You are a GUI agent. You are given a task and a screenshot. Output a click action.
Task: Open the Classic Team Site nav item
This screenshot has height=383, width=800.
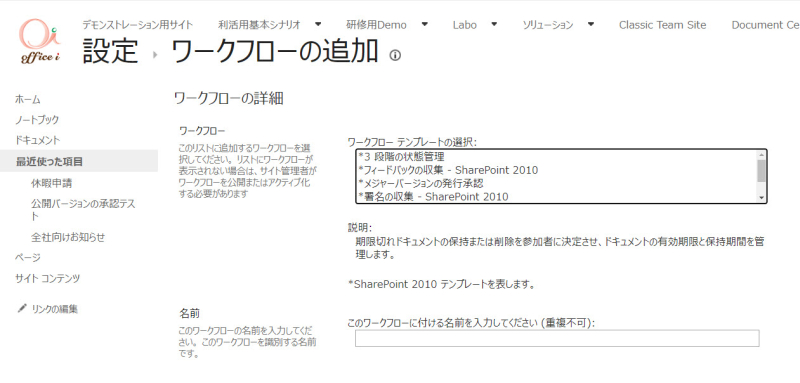coord(662,25)
